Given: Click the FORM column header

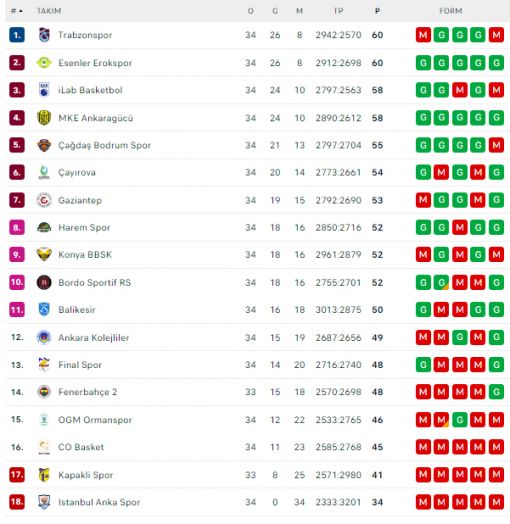Looking at the screenshot, I should tap(451, 11).
